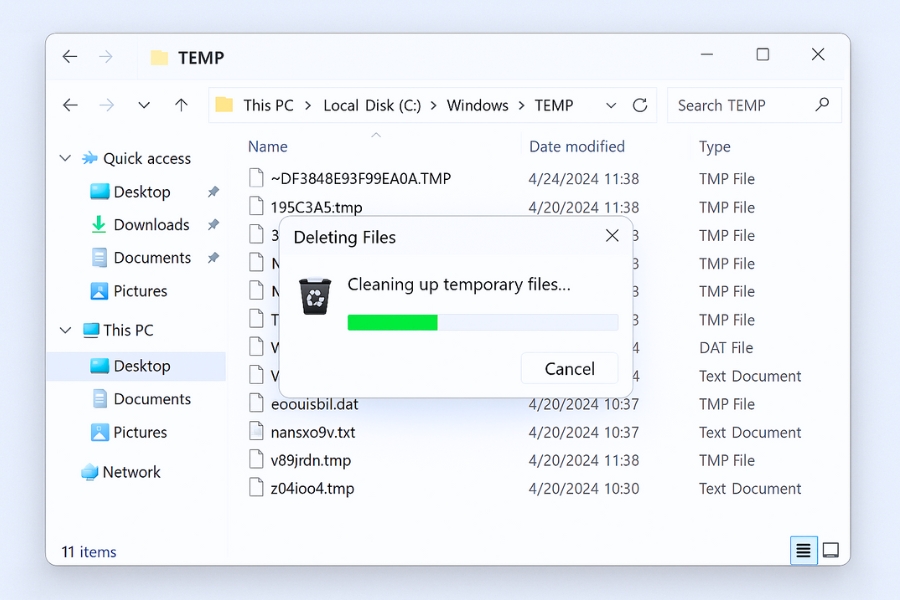Sort files by Date modified column
This screenshot has width=900, height=600.
577,147
